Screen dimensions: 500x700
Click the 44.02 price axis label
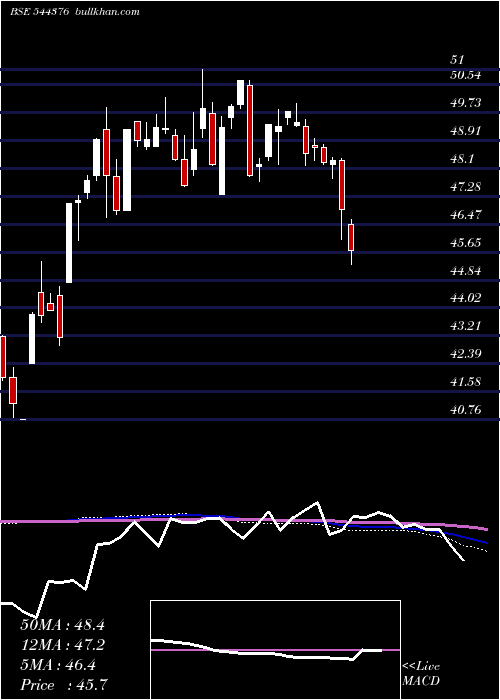point(466,298)
